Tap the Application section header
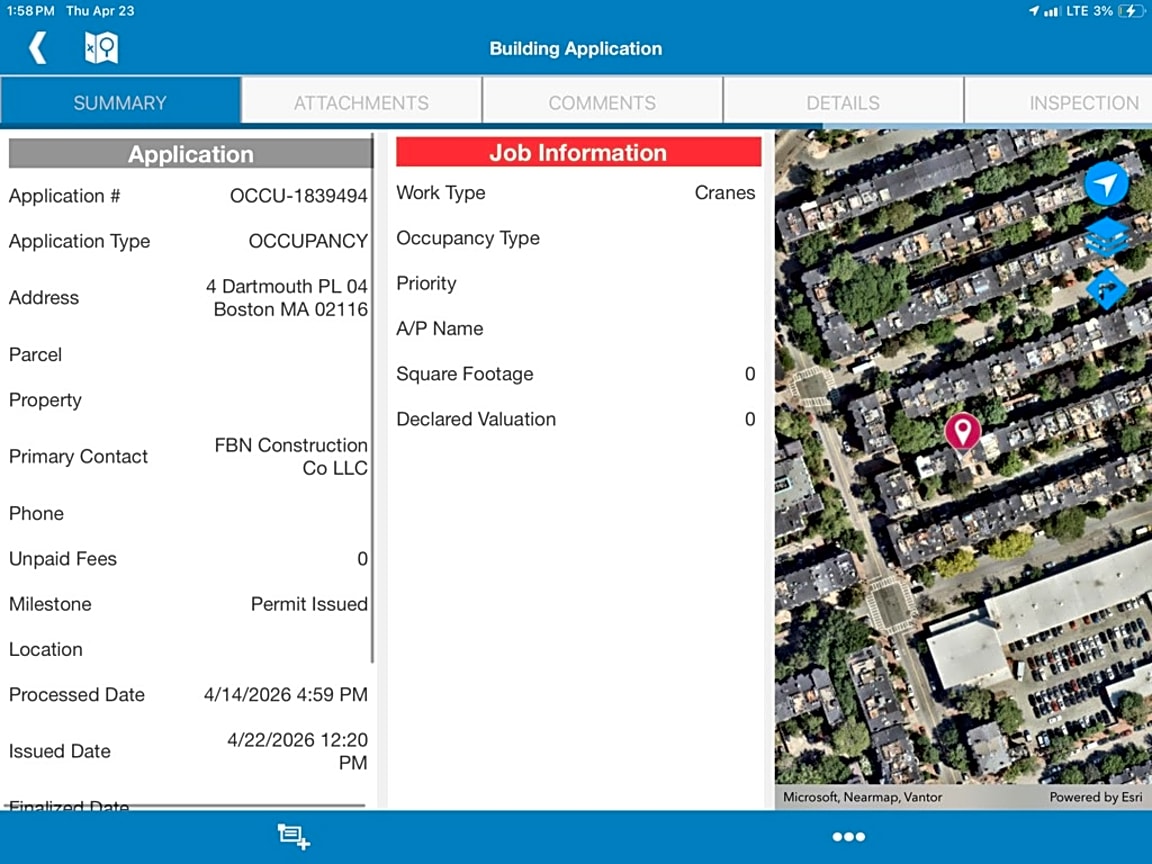Image resolution: width=1152 pixels, height=864 pixels. tap(190, 154)
